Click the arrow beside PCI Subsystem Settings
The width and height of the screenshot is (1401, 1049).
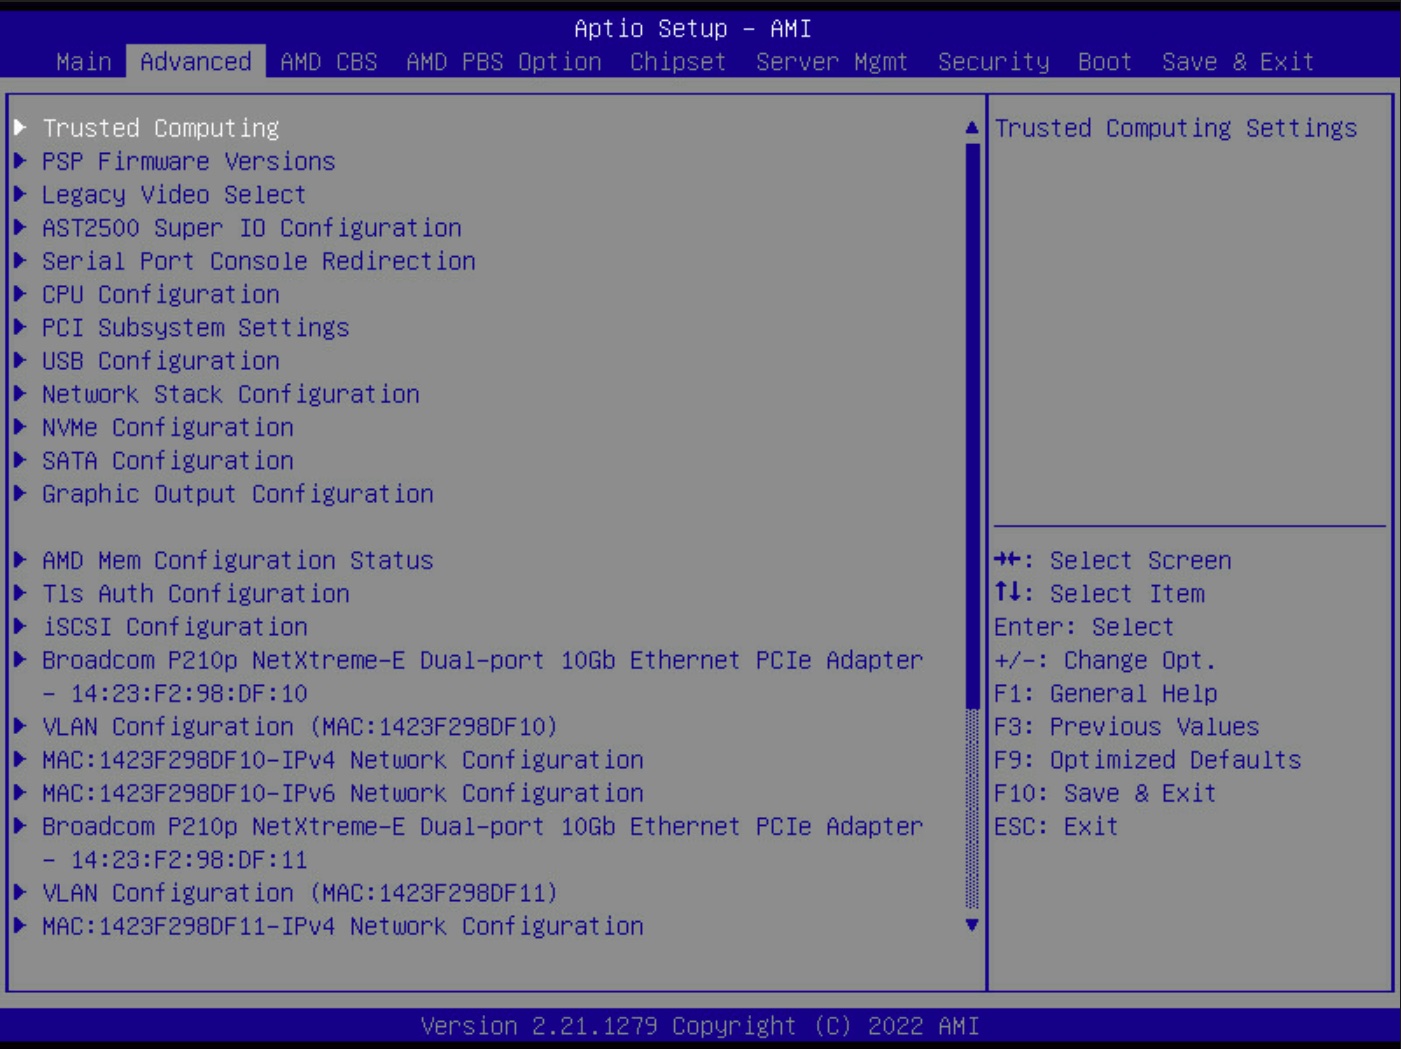(20, 326)
